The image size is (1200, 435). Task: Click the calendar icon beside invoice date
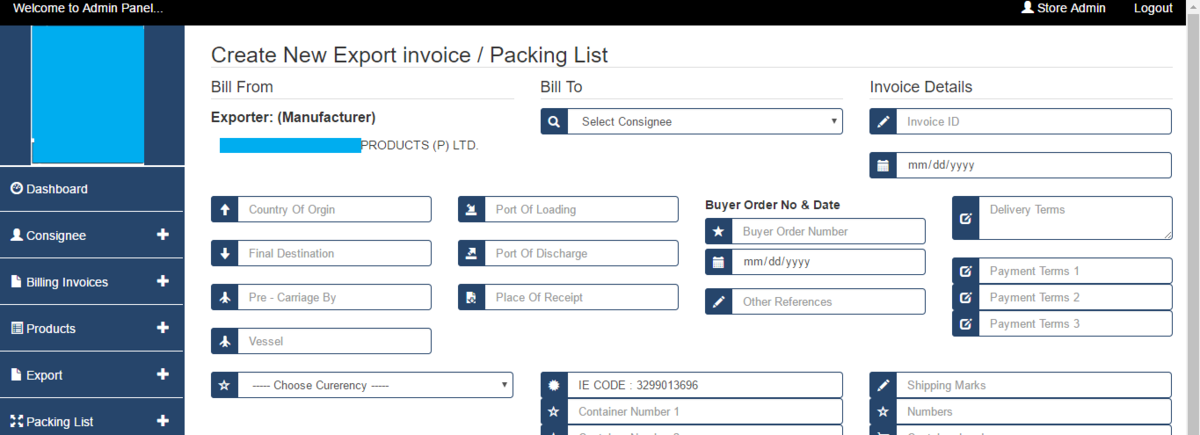[883, 165]
